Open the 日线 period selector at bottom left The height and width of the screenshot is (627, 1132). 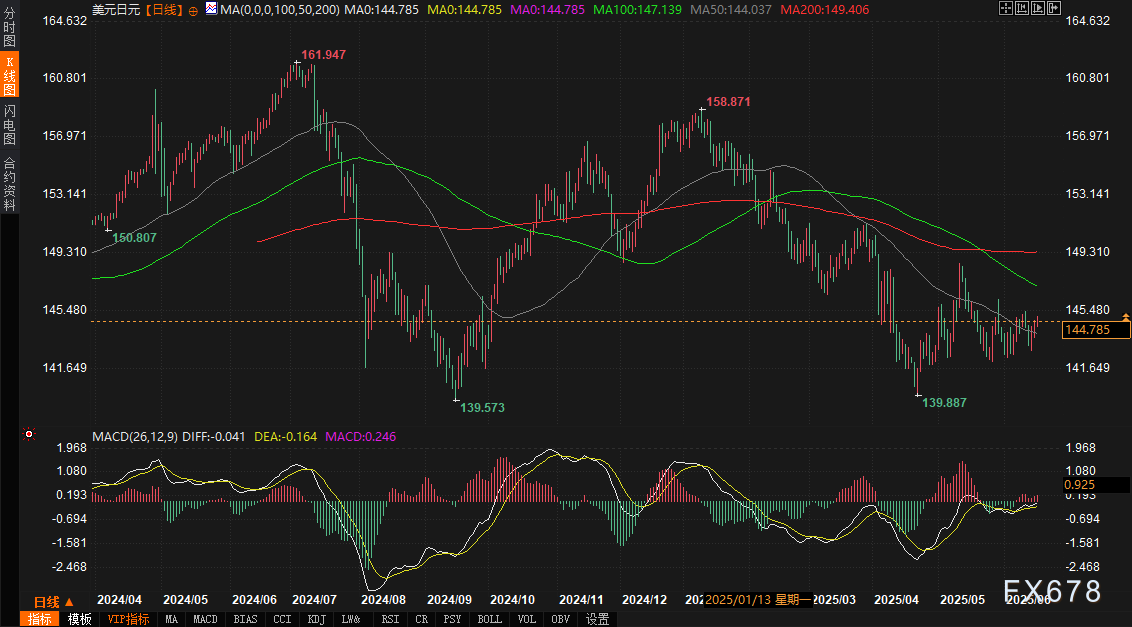point(53,602)
